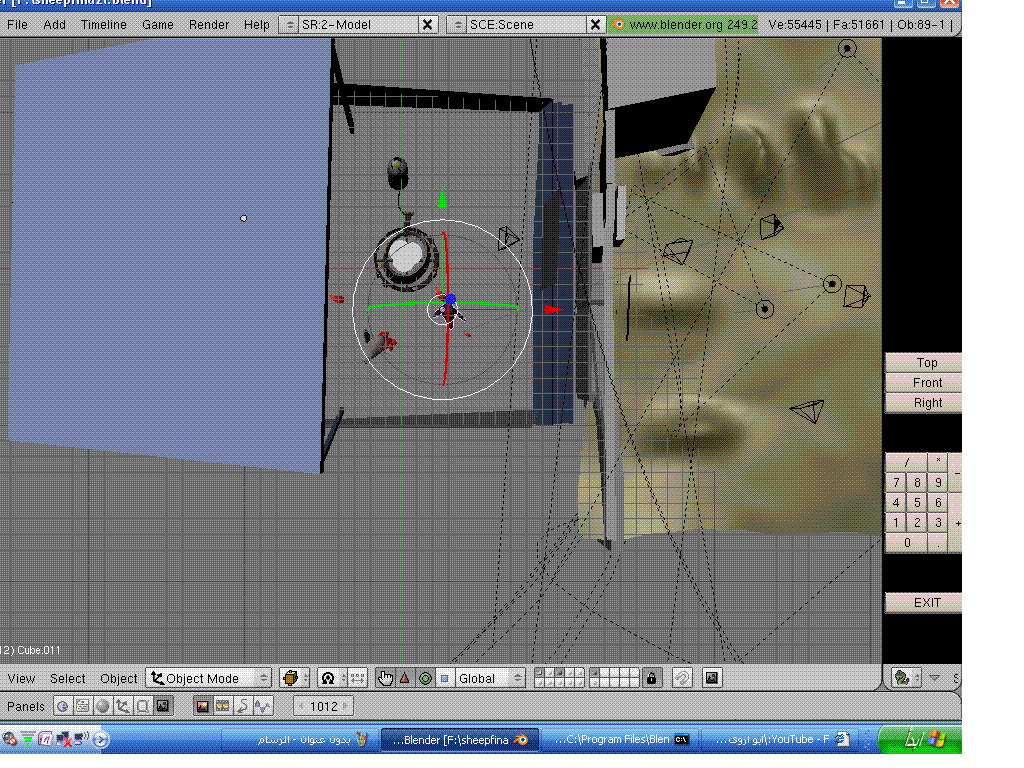Screen dimensions: 1024x768
Task: Expand hidden system tray icons arrow
Action: pyautogui.click(x=101, y=739)
